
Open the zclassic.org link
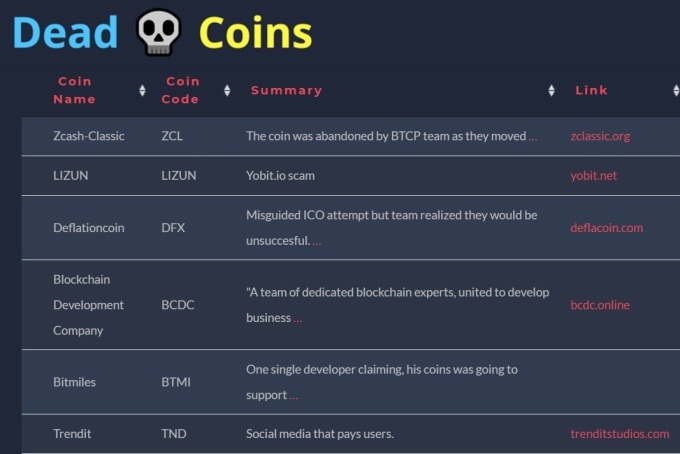click(x=600, y=136)
